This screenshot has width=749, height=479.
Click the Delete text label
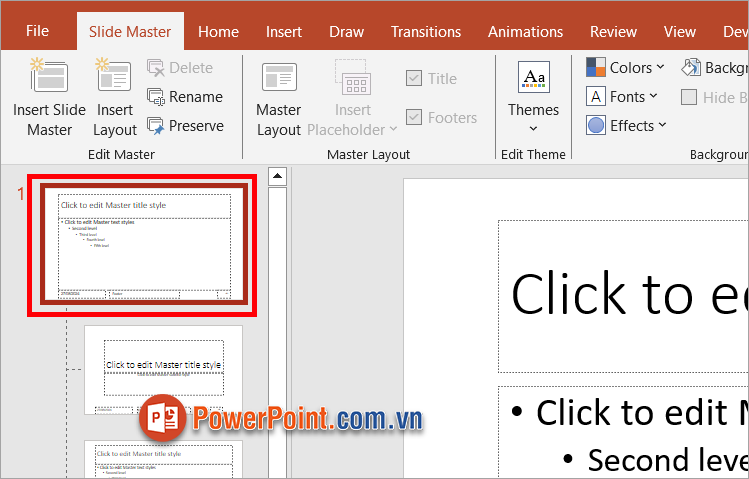click(191, 68)
